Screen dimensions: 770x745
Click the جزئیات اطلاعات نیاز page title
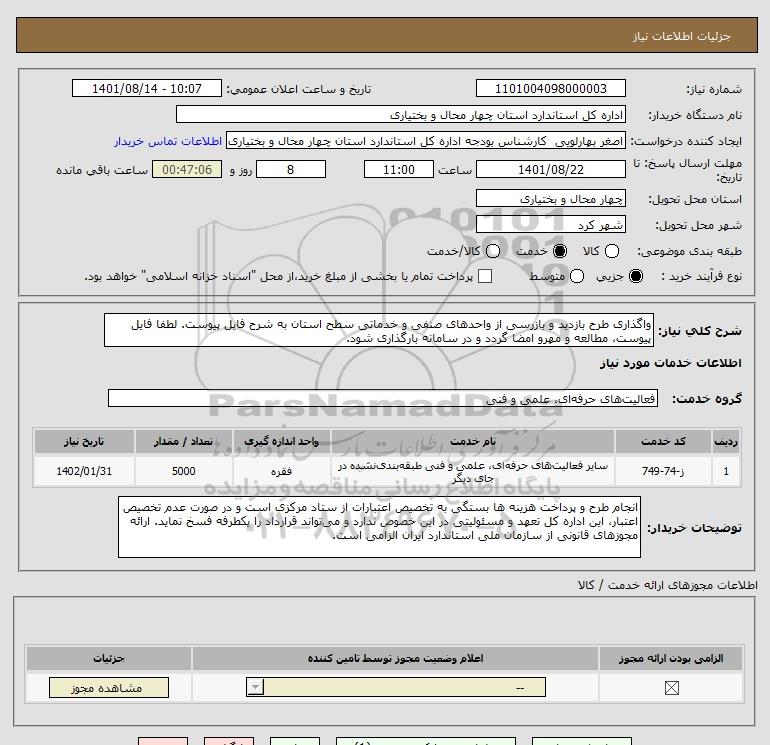682,36
